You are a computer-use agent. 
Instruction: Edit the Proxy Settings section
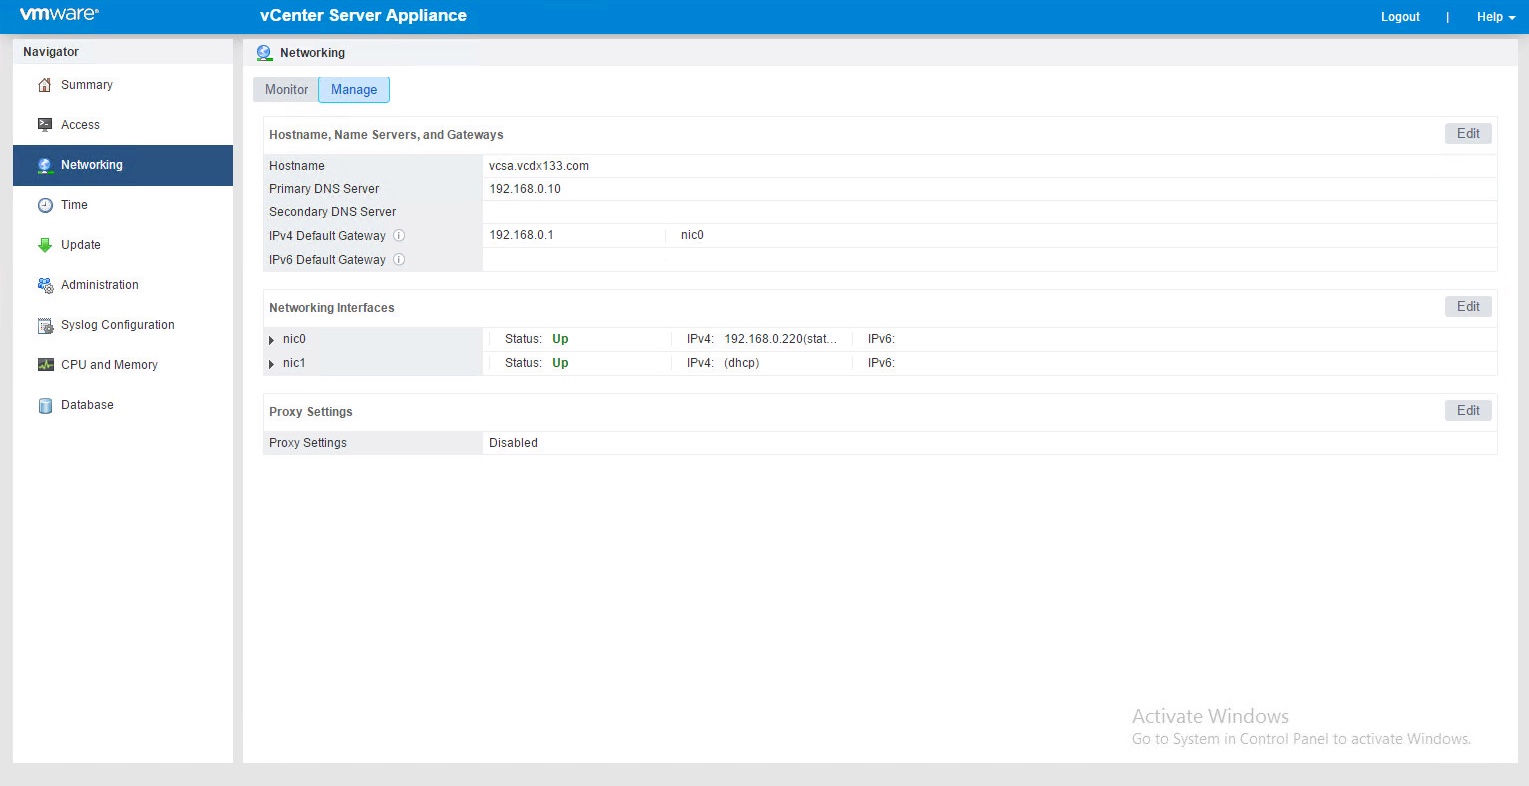pyautogui.click(x=1467, y=411)
